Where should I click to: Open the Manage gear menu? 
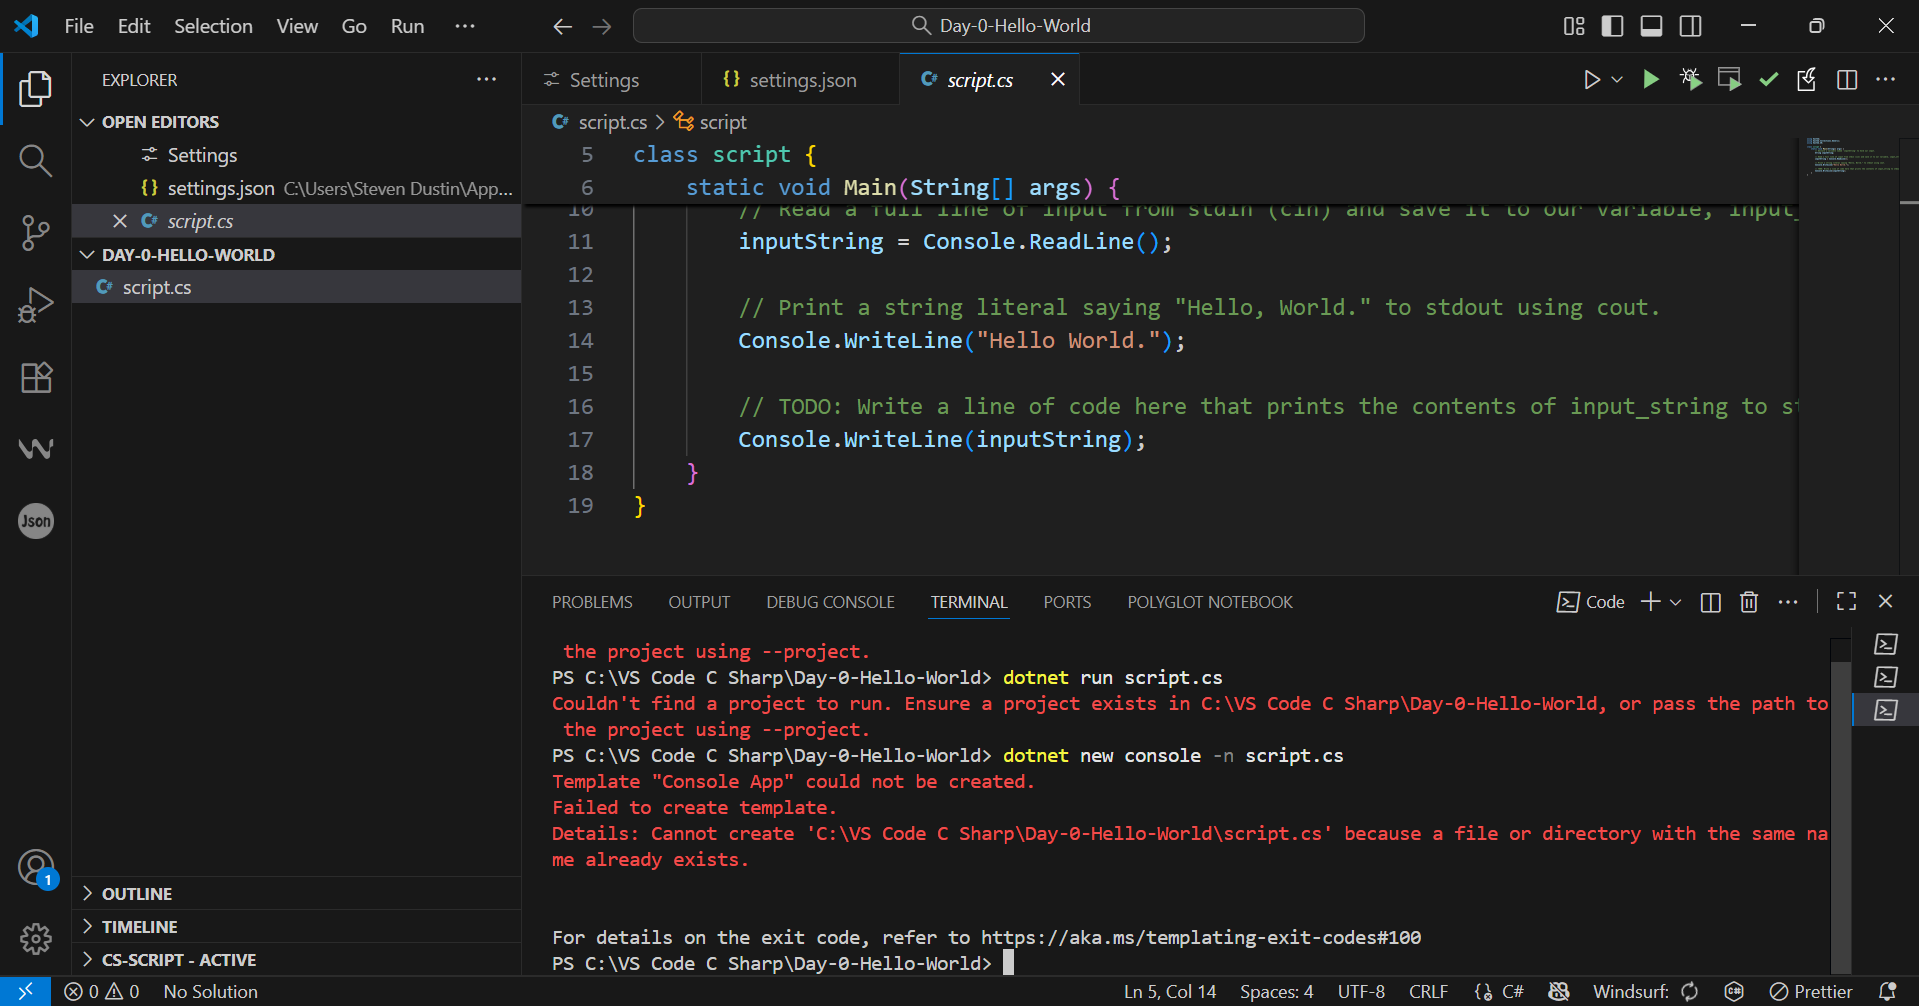point(35,938)
